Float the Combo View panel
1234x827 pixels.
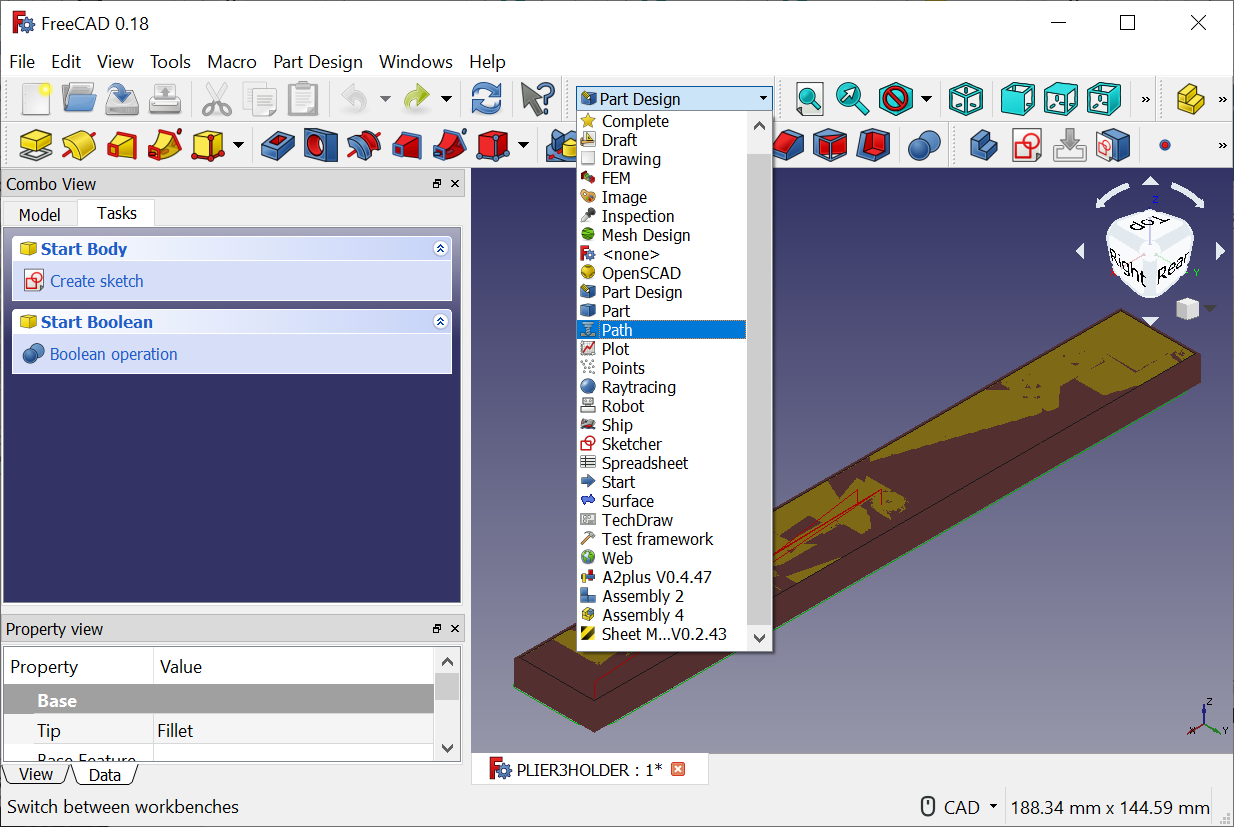tap(437, 184)
